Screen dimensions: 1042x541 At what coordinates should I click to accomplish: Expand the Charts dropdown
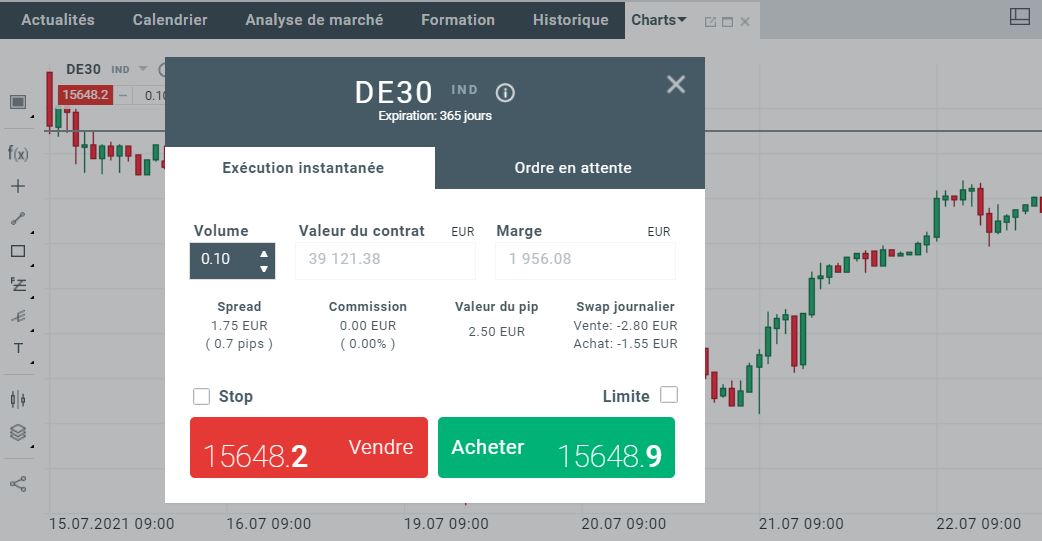(659, 20)
